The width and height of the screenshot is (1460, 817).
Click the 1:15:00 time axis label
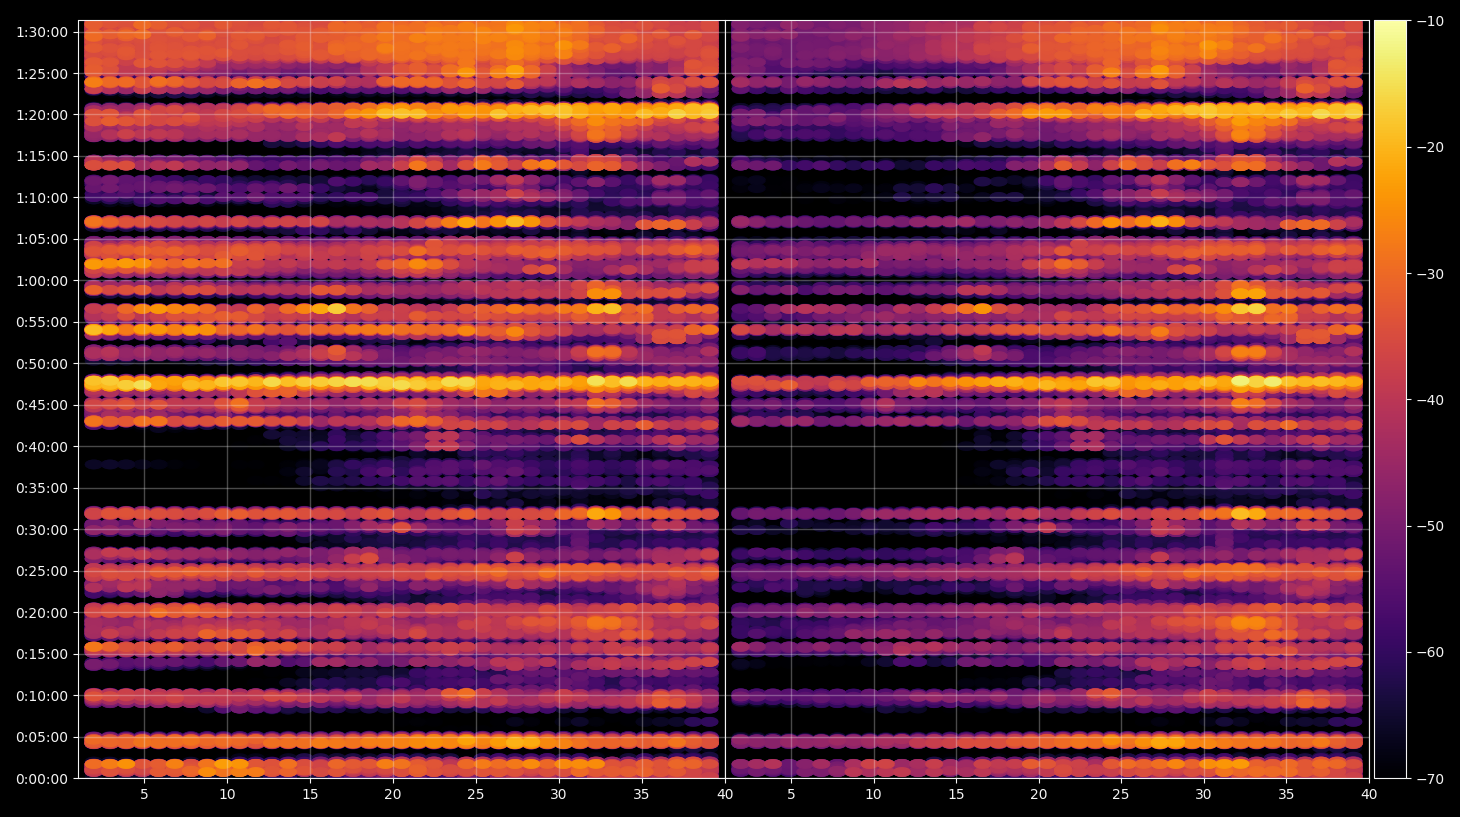[42, 157]
